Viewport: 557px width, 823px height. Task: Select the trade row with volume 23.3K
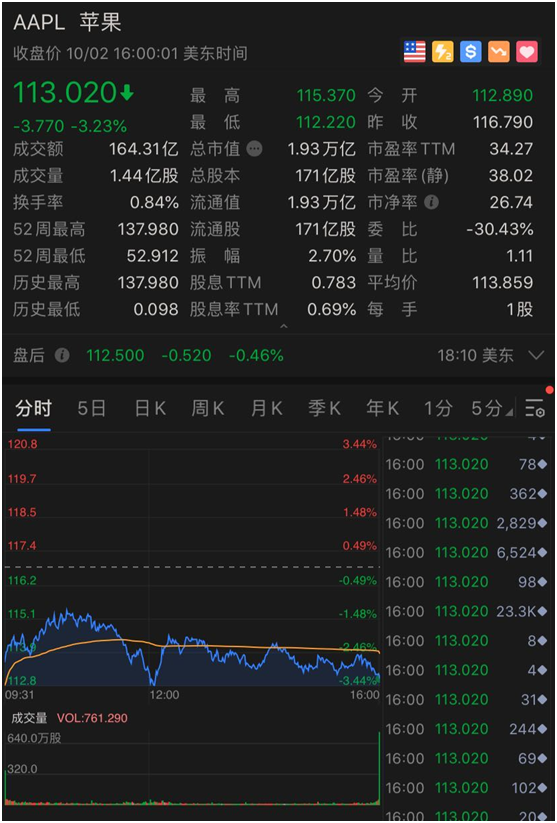click(x=467, y=611)
